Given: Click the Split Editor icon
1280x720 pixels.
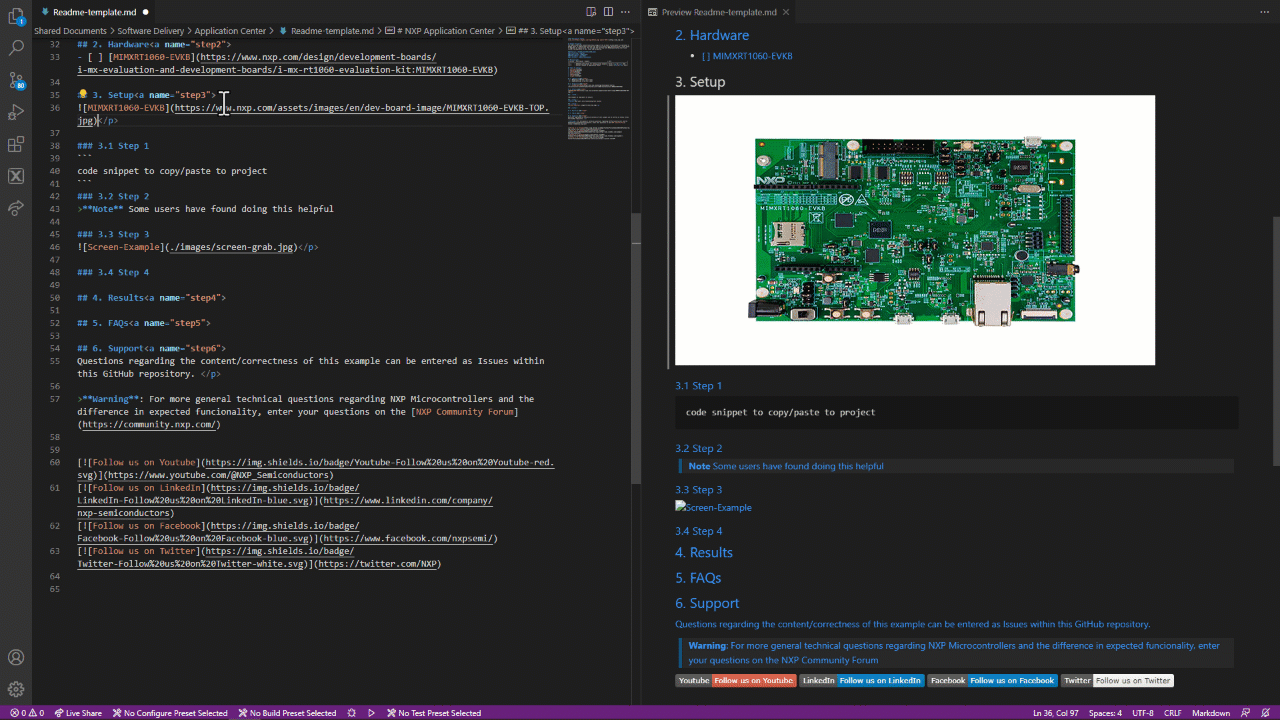Looking at the screenshot, I should (608, 12).
